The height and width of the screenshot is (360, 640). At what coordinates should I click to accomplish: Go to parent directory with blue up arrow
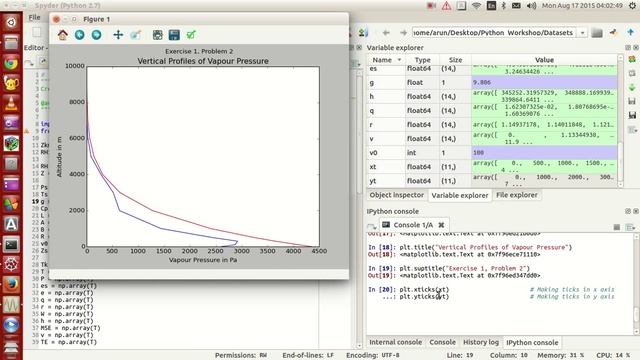(x=631, y=32)
